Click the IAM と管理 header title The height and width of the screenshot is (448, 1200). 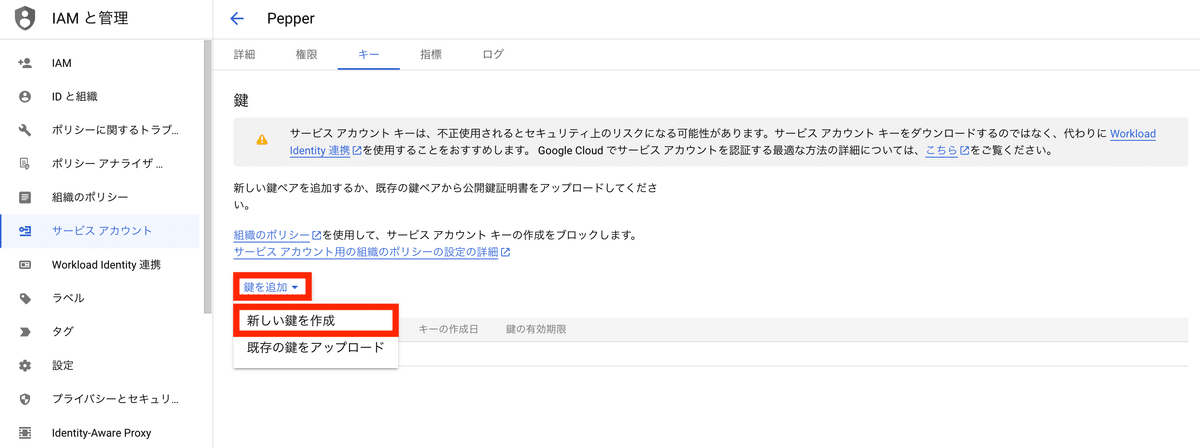(90, 18)
